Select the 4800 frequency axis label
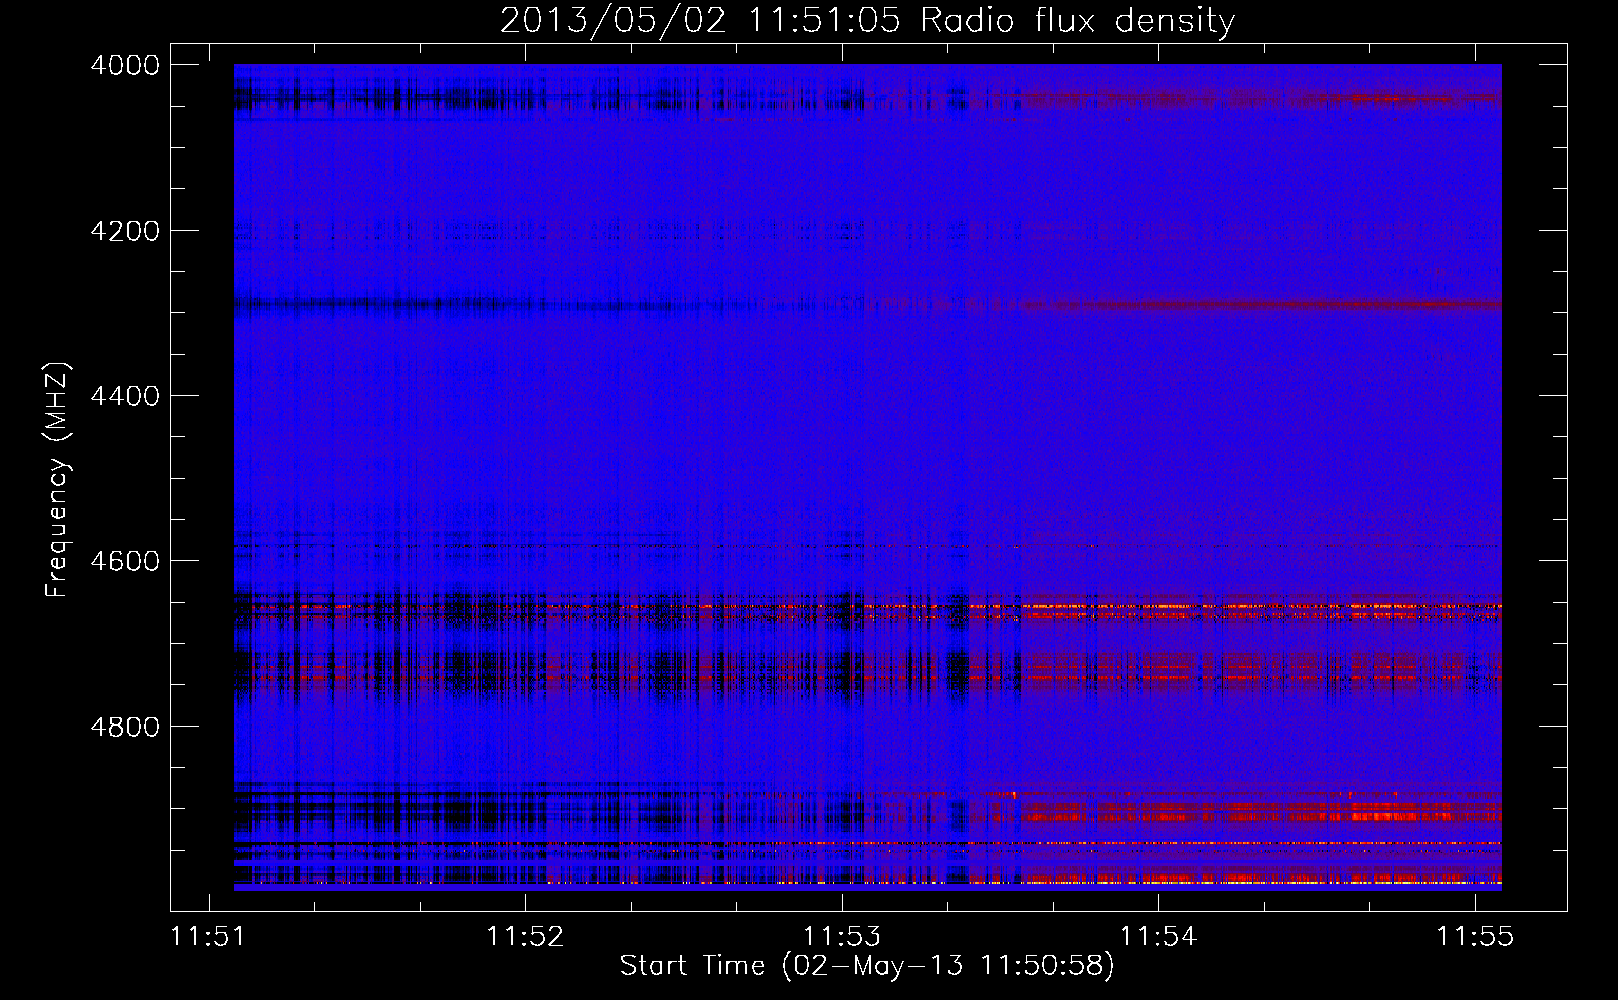The image size is (1618, 1000). click(x=125, y=726)
